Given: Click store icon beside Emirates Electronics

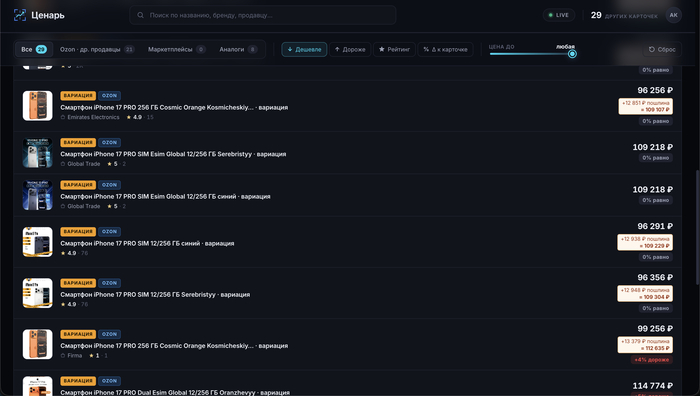Looking at the screenshot, I should pyautogui.click(x=63, y=117).
